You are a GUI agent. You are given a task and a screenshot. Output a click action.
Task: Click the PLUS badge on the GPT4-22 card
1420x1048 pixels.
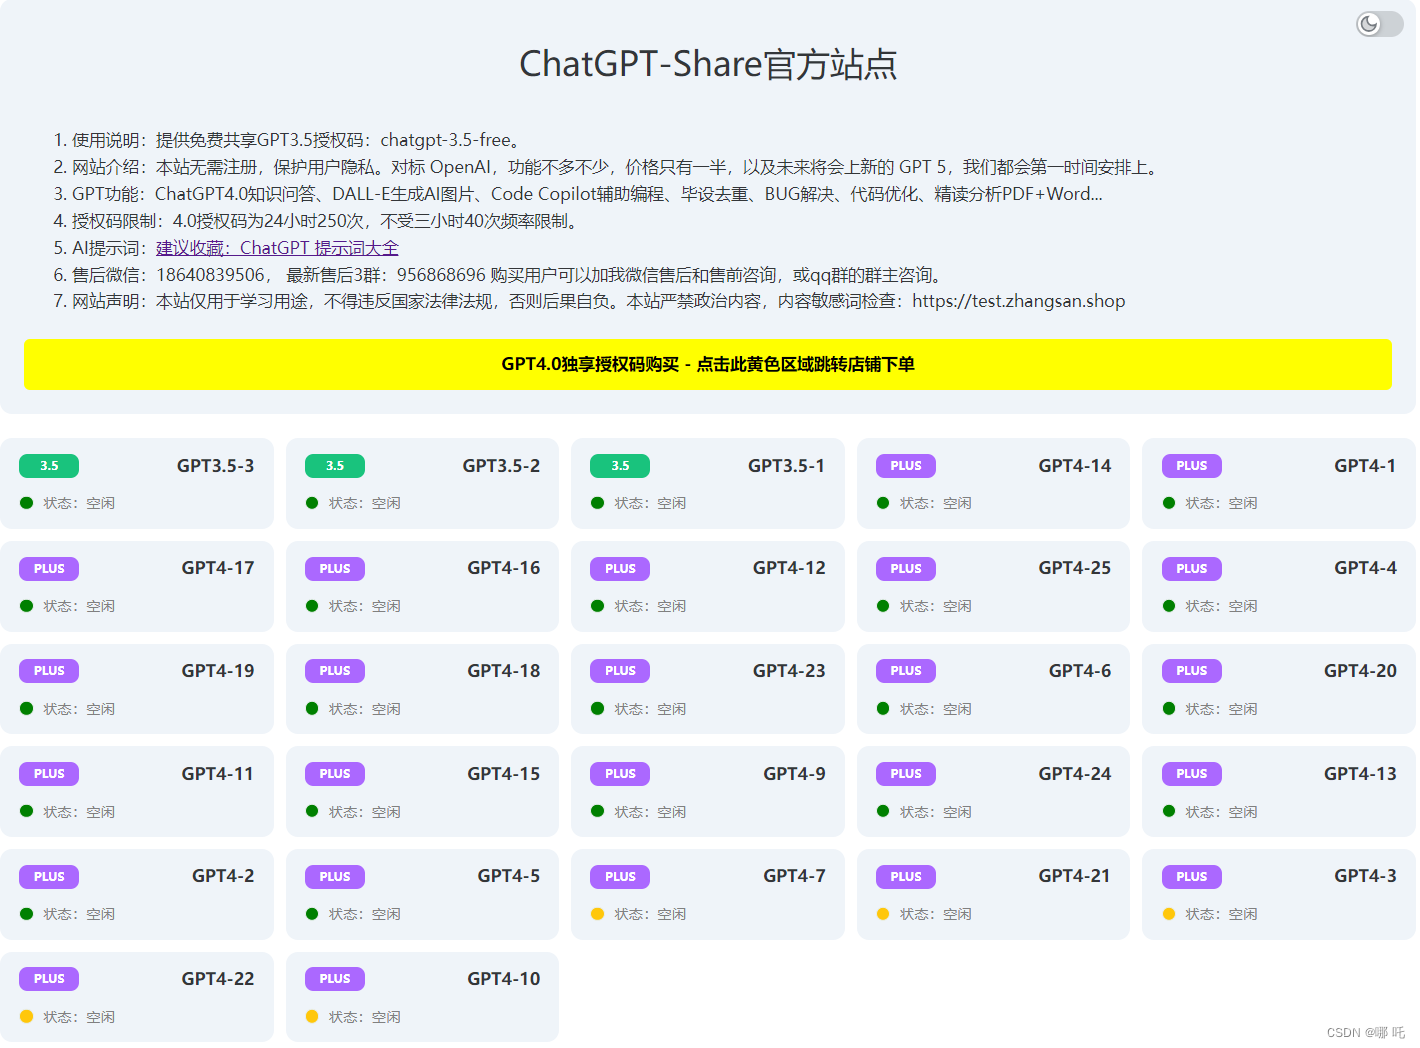pos(49,979)
